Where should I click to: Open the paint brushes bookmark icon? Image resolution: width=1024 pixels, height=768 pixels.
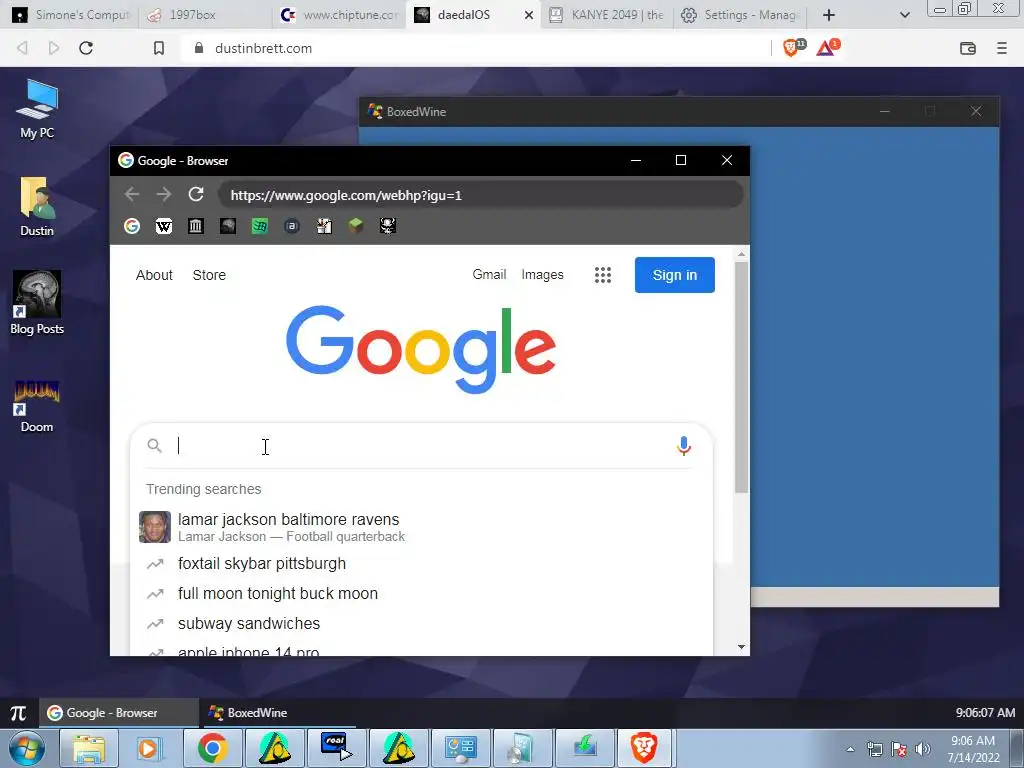(324, 226)
